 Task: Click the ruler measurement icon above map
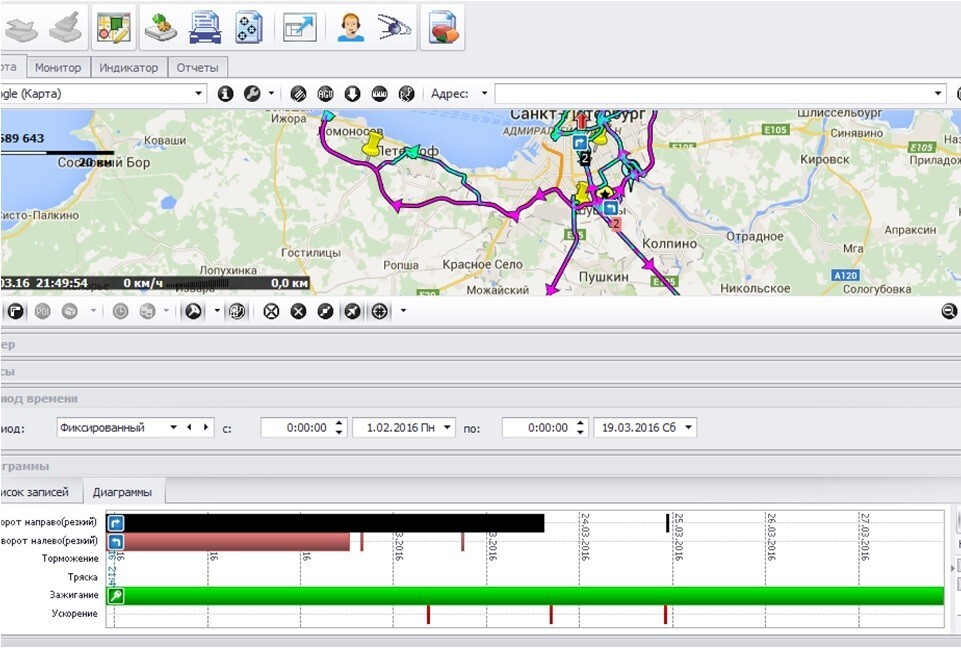(379, 94)
